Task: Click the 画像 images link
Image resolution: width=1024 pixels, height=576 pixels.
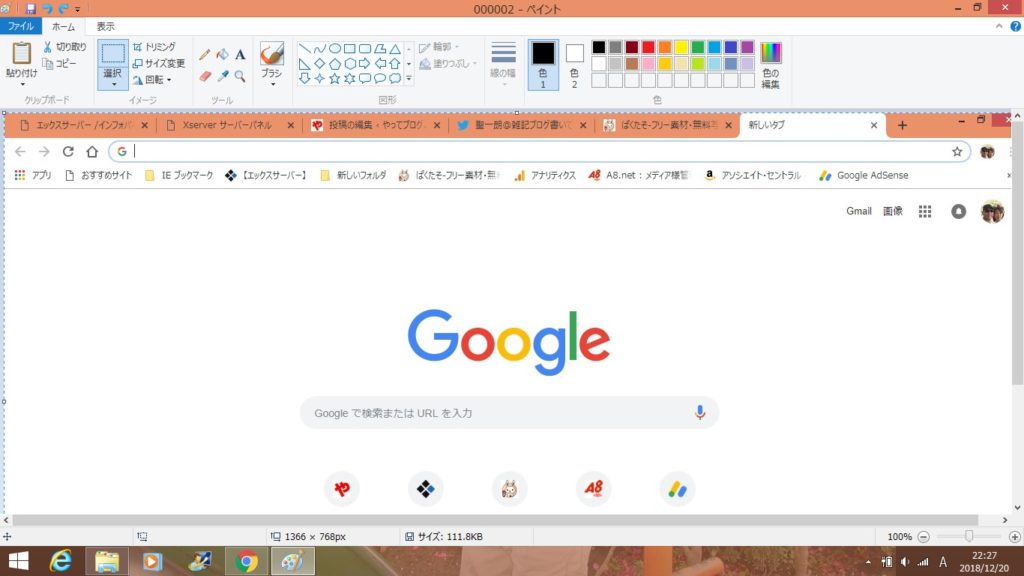Action: click(x=893, y=211)
